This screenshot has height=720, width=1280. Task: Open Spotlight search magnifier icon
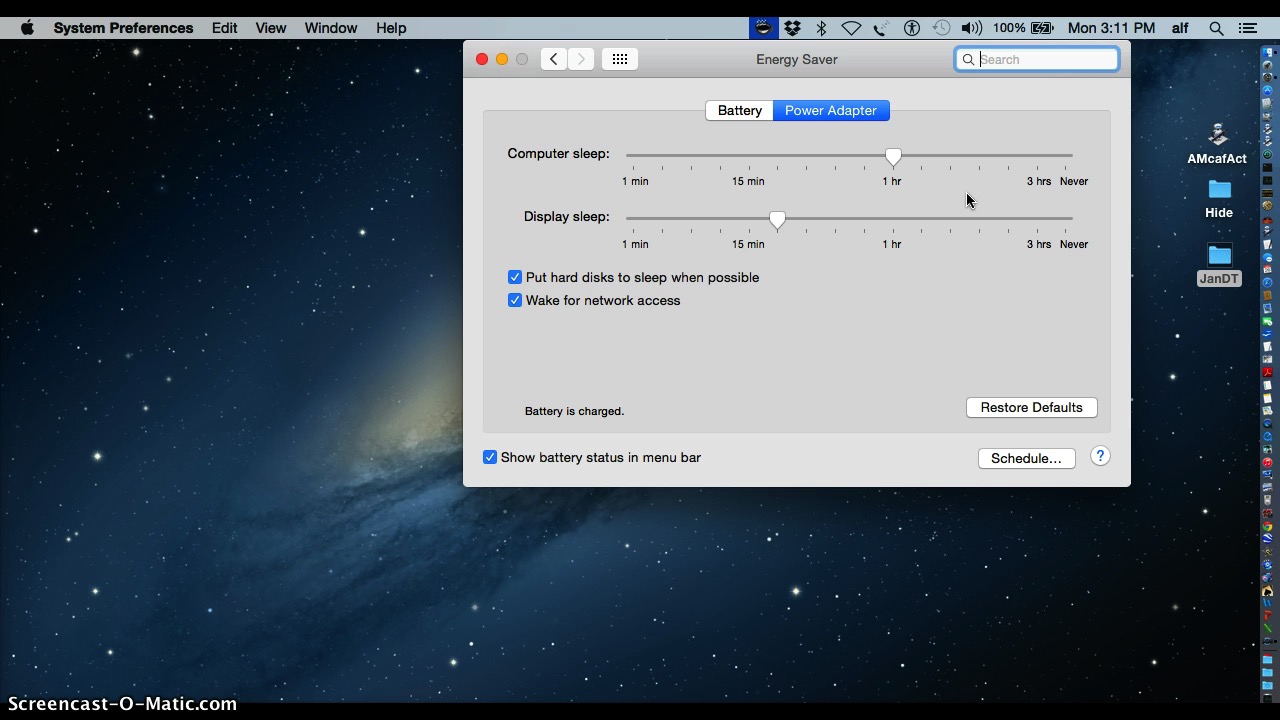(1216, 28)
